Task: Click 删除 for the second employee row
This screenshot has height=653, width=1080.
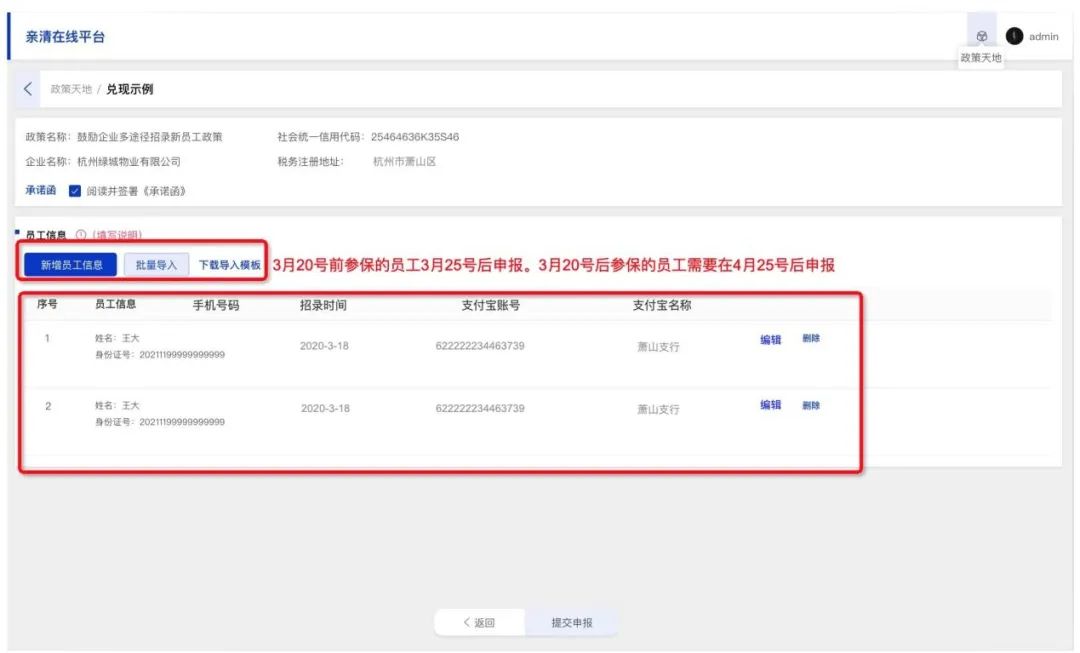Action: click(811, 405)
